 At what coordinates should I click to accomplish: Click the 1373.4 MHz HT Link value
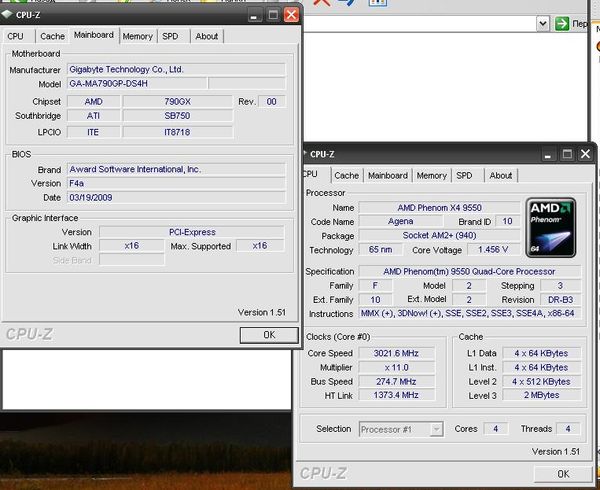(x=396, y=395)
